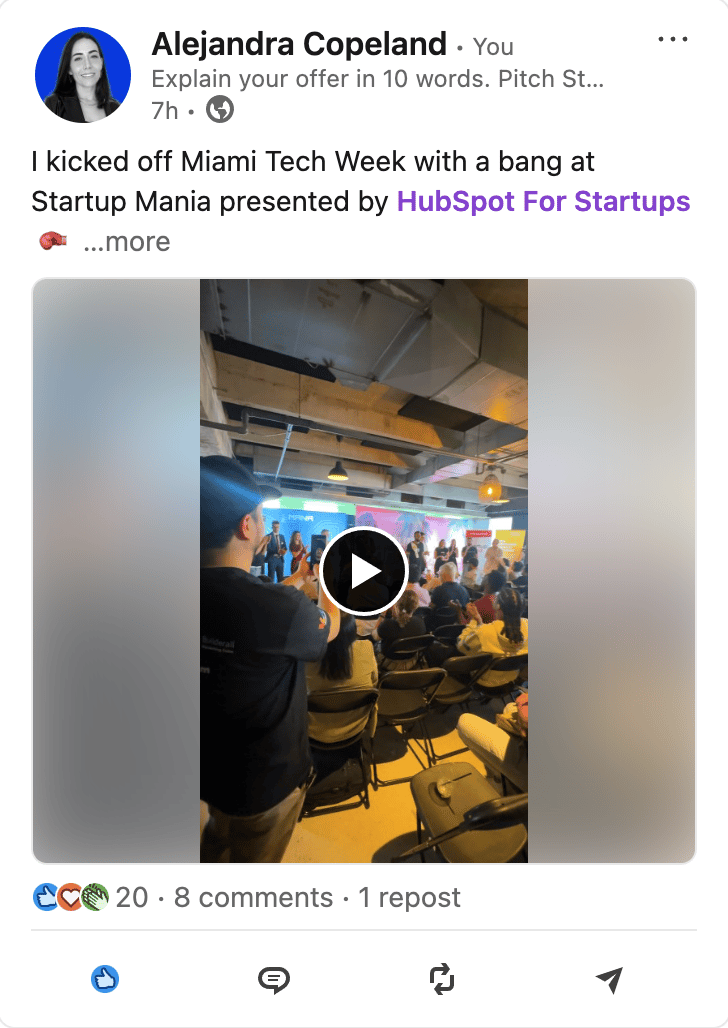
Task: Click the boxing glove emoji
Action: 53,241
